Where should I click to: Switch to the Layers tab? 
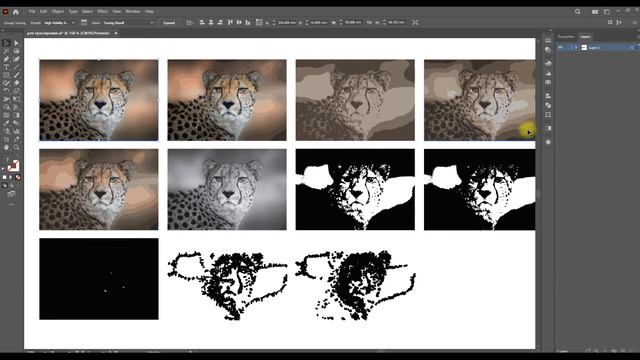coord(585,37)
